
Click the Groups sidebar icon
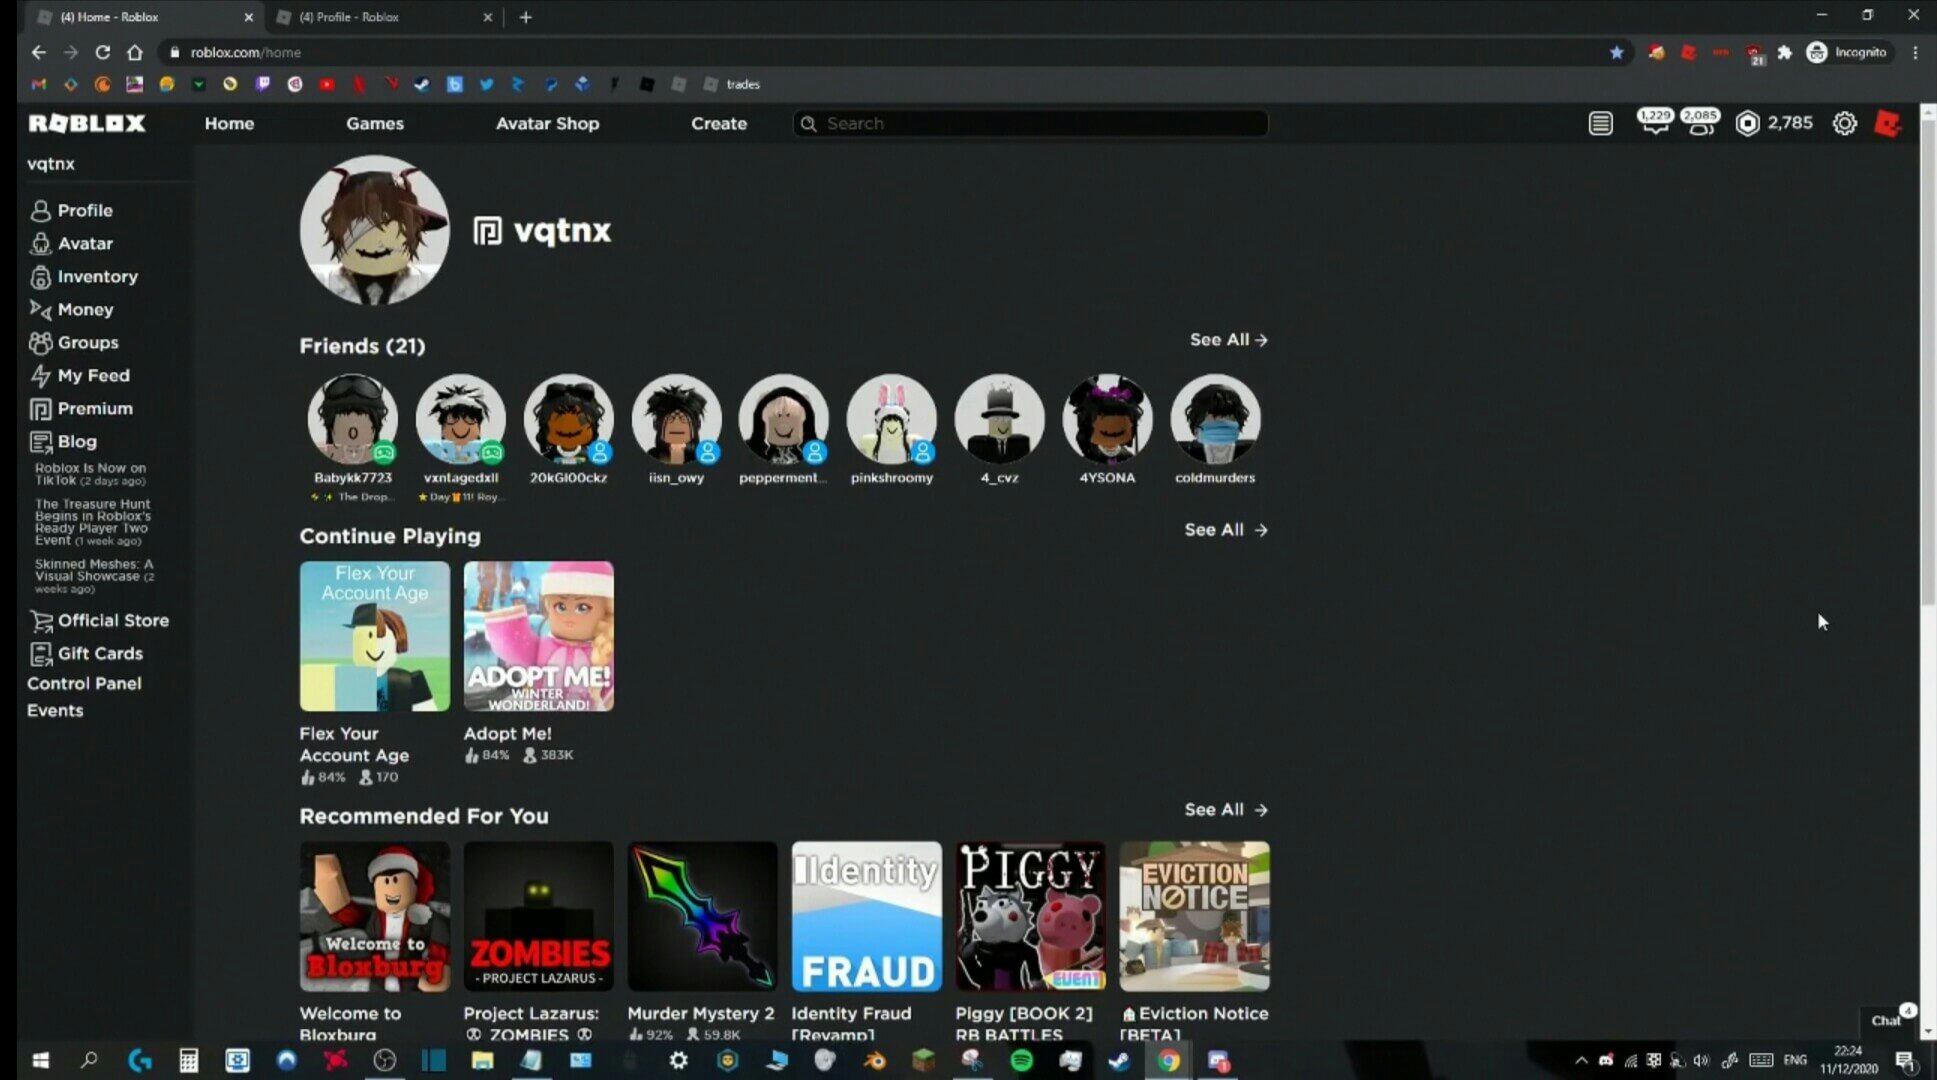(x=40, y=342)
